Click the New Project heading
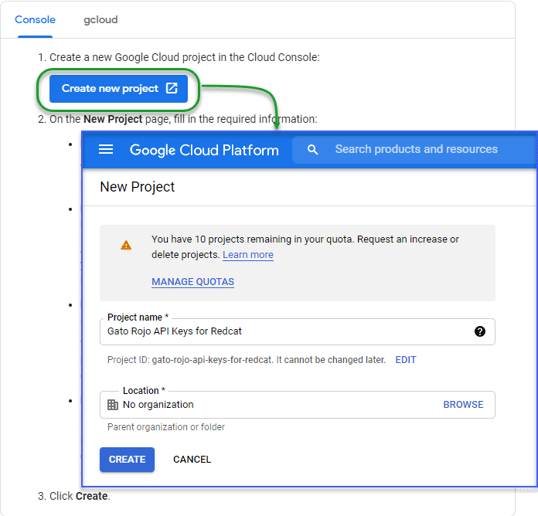 point(137,187)
